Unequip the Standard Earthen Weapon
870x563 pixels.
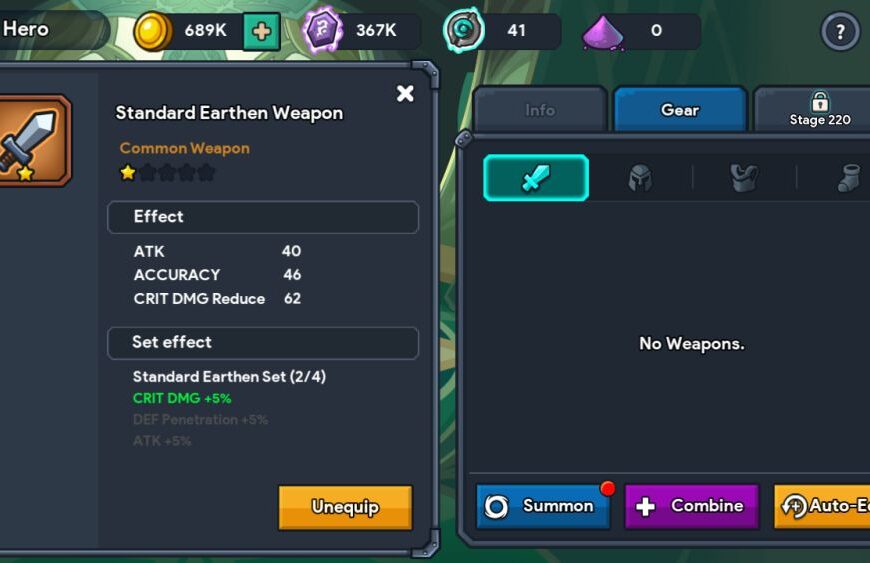point(345,507)
